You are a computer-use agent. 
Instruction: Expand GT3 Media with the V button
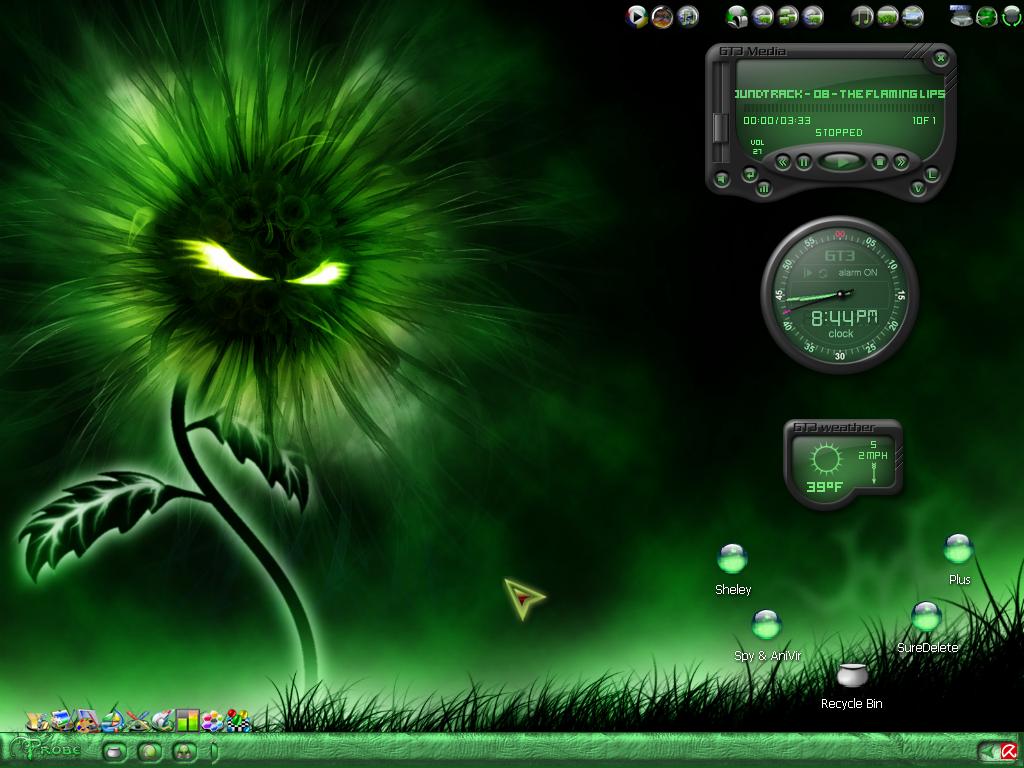coord(918,188)
